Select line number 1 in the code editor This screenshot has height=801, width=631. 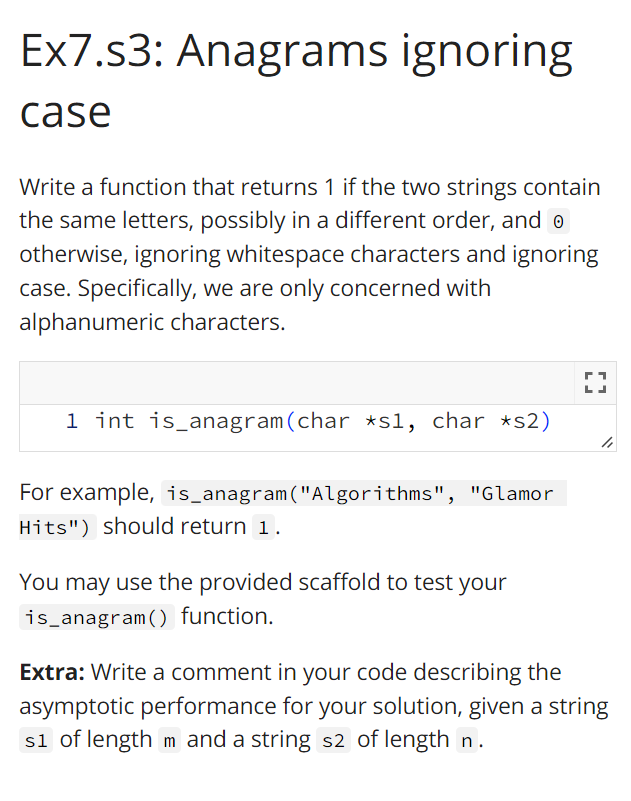tap(72, 421)
